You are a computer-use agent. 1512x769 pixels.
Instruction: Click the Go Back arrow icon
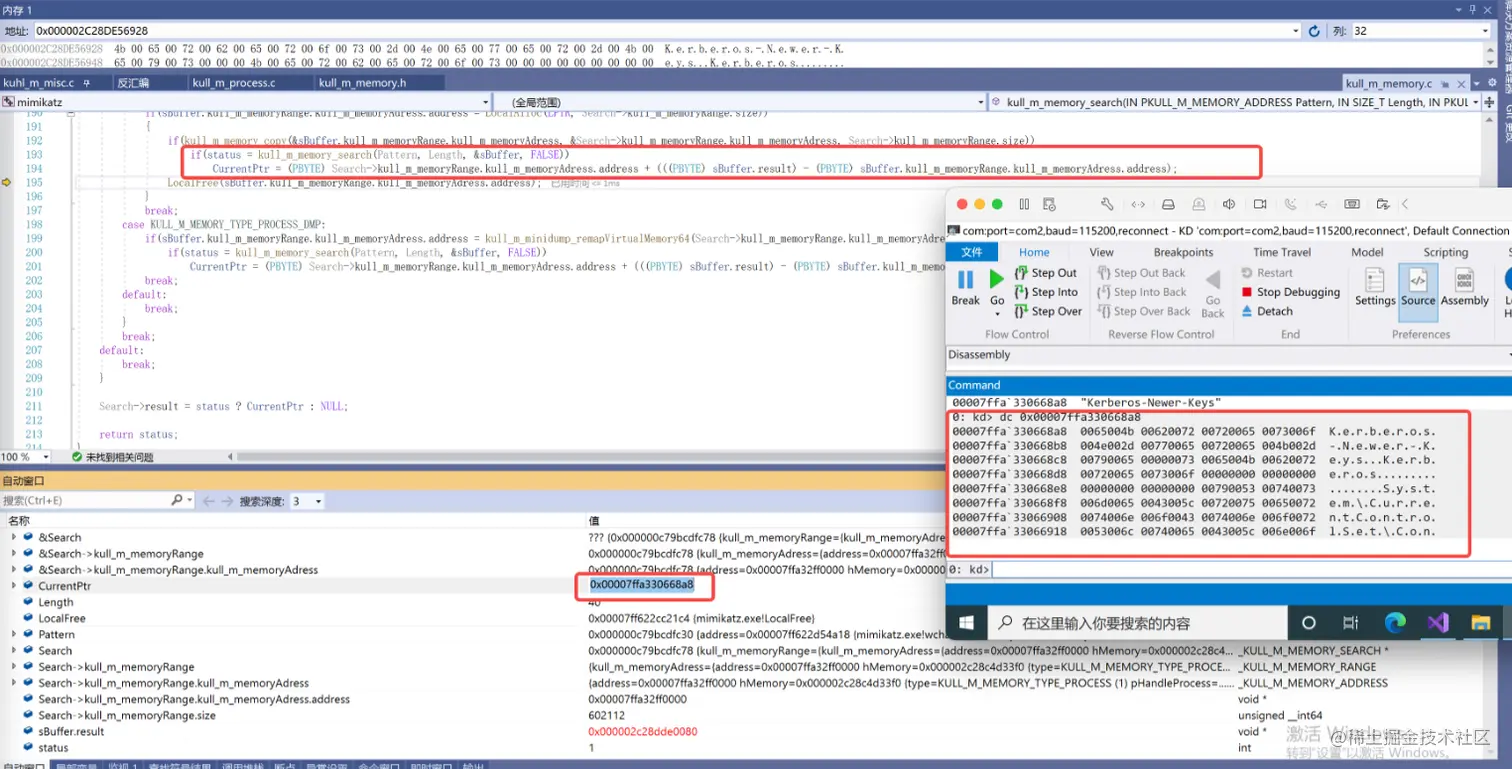[1212, 280]
